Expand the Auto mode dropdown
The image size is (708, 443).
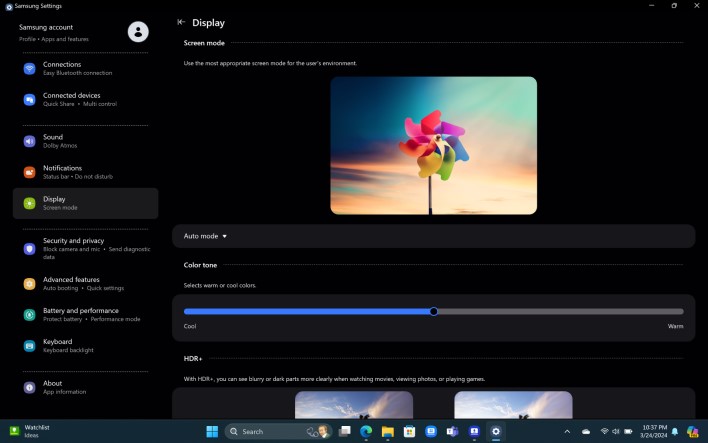pyautogui.click(x=206, y=236)
